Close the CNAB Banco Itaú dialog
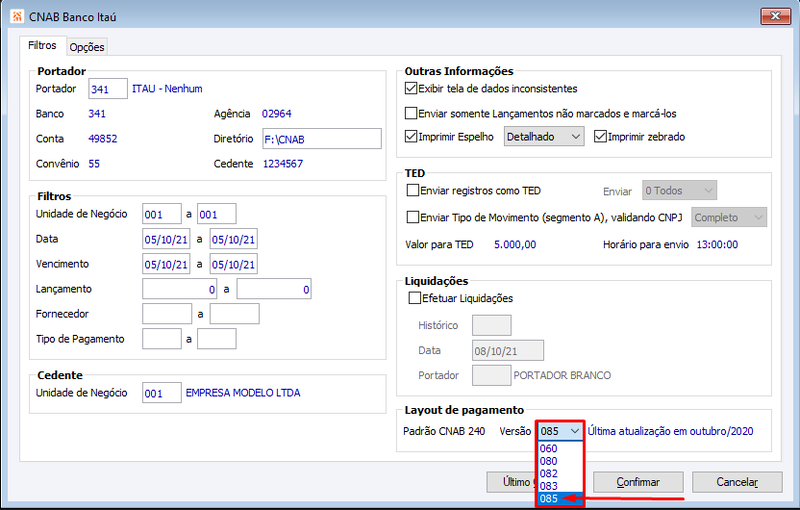800x510 pixels. pyautogui.click(x=775, y=16)
